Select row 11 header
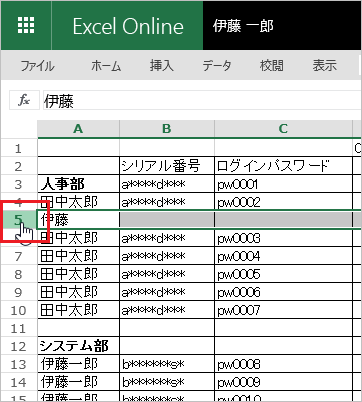 pyautogui.click(x=19, y=328)
